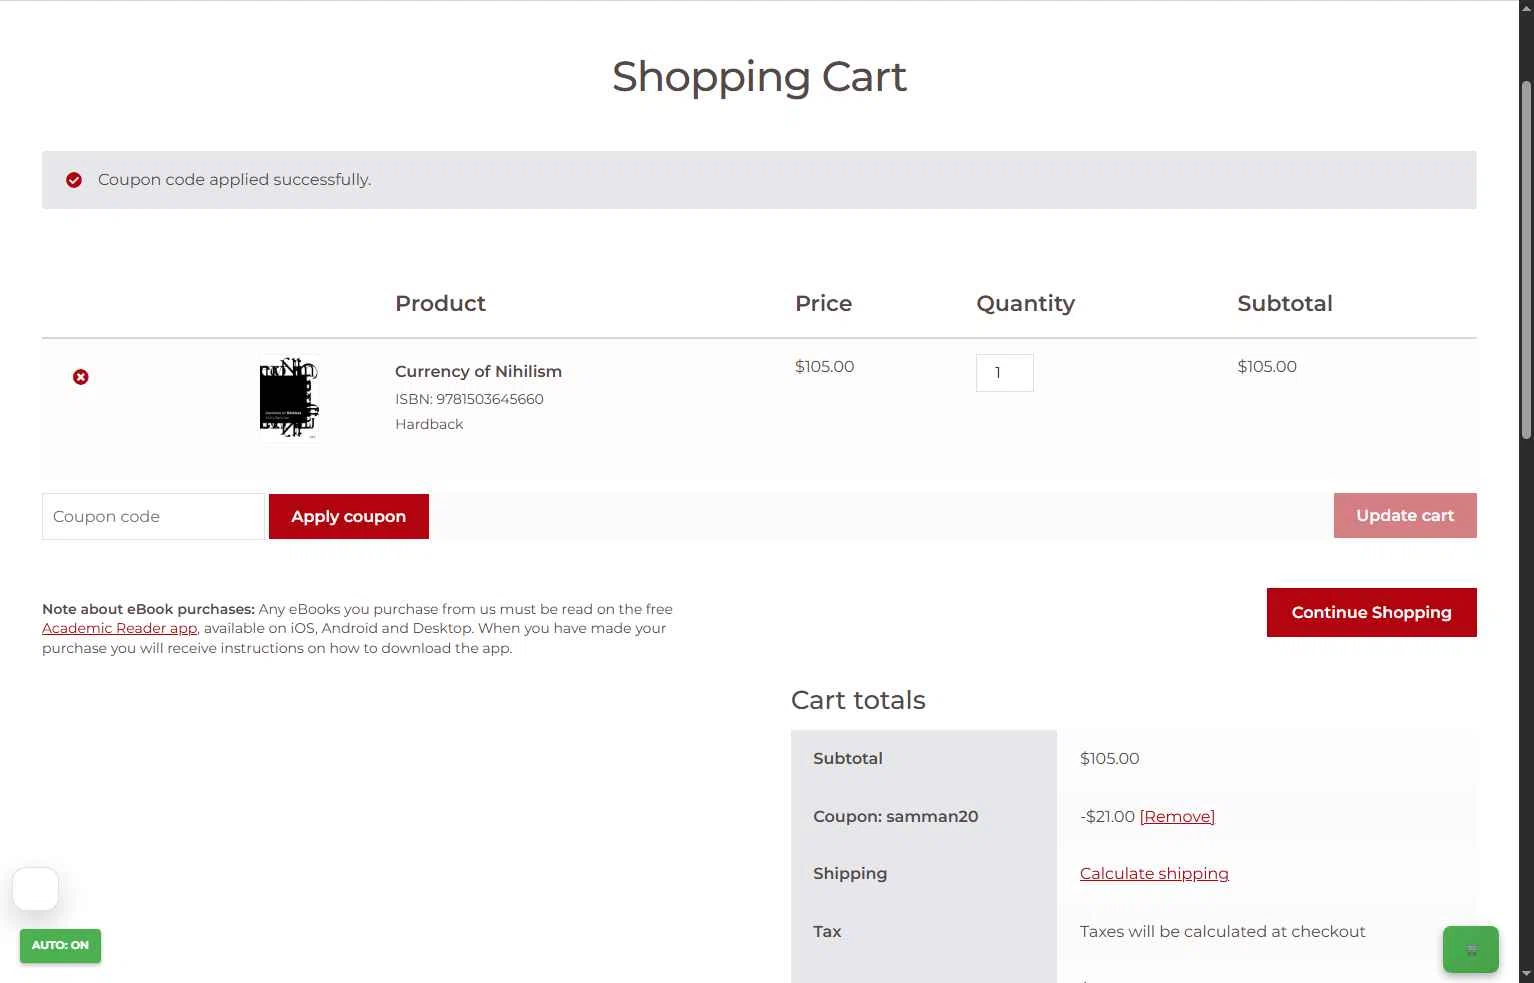Image resolution: width=1534 pixels, height=983 pixels.
Task: Click the vertical page scrollbar thumb
Action: pyautogui.click(x=1526, y=260)
